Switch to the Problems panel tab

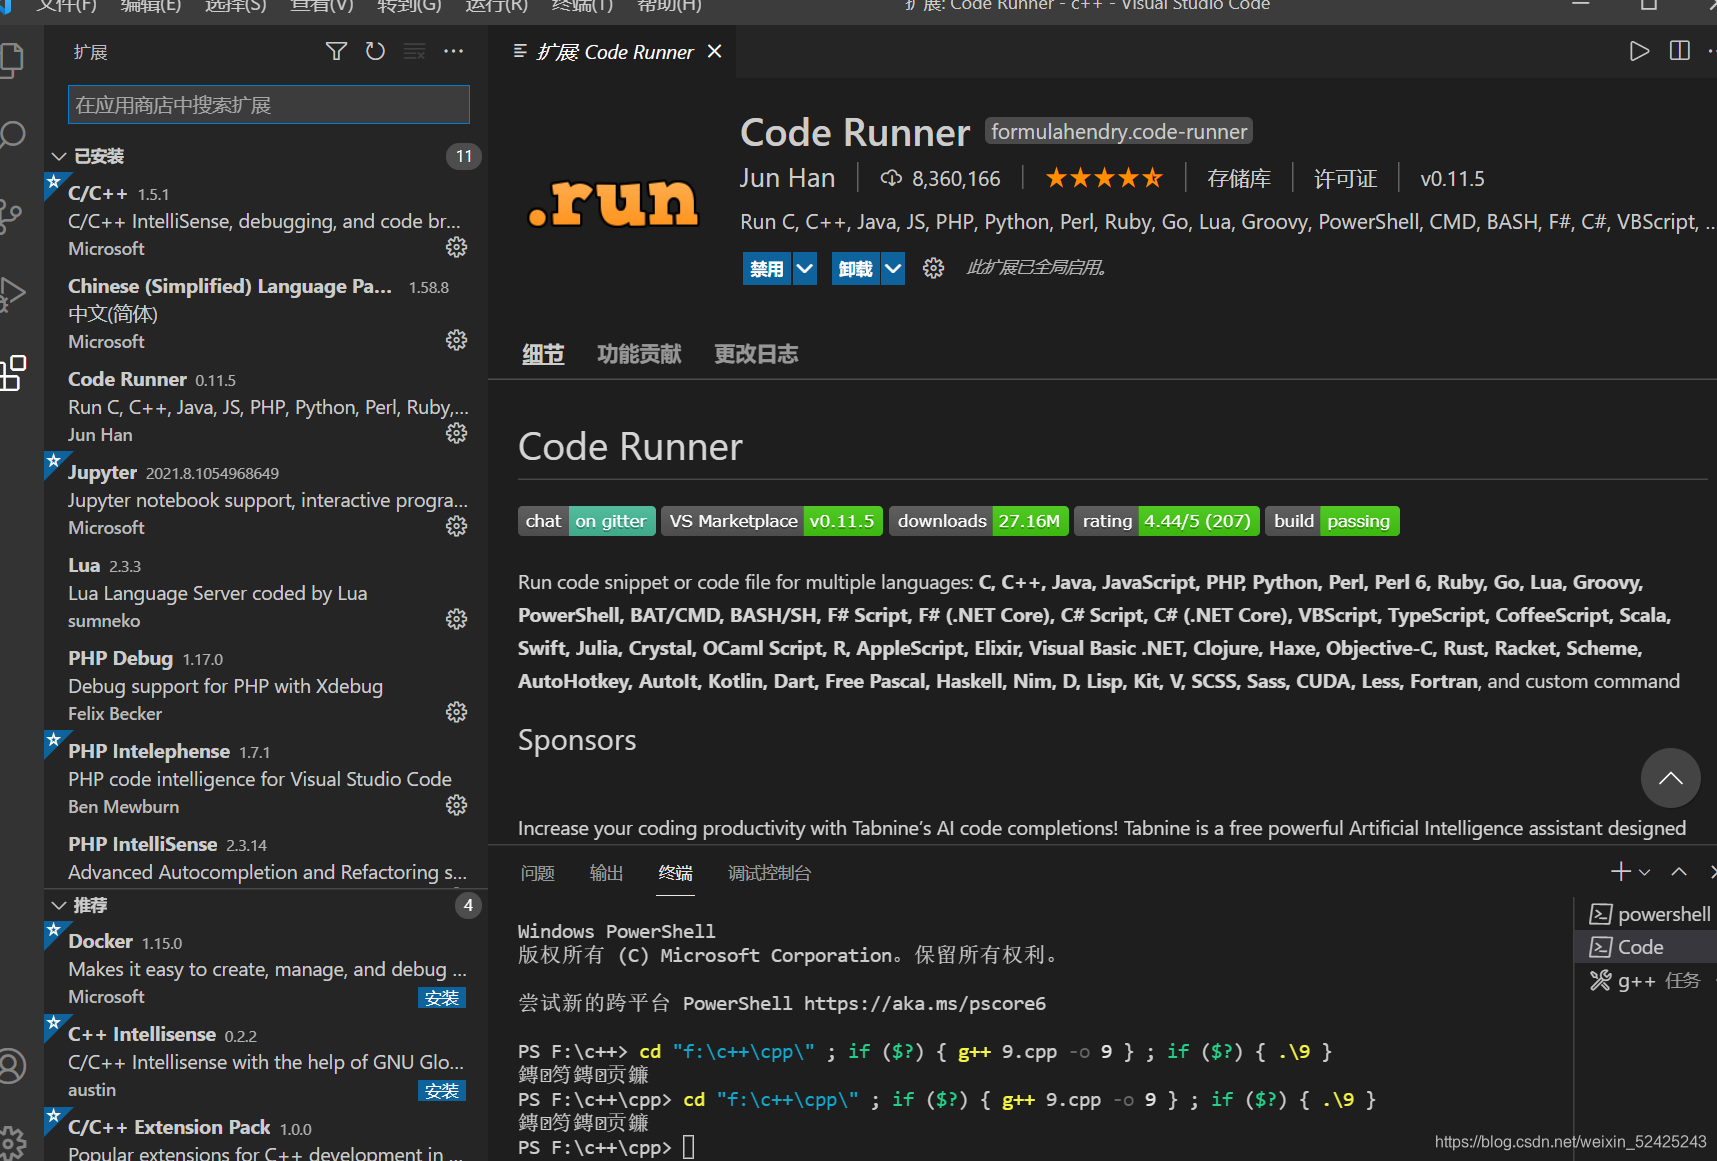(x=537, y=873)
